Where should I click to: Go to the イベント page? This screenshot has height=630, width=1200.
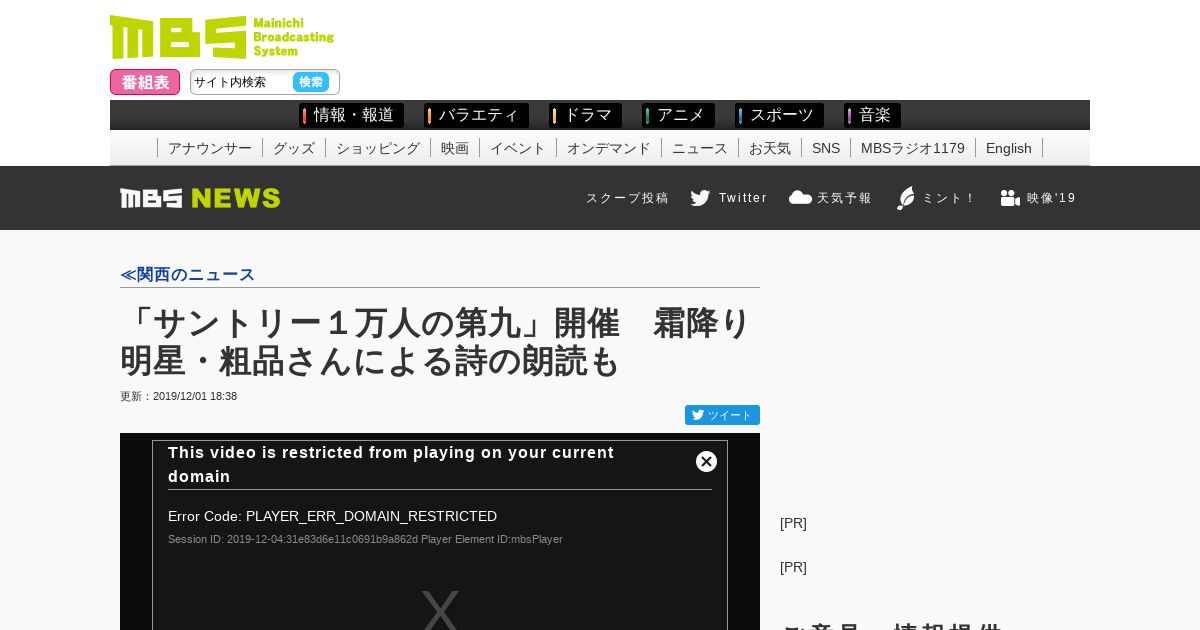[x=518, y=148]
